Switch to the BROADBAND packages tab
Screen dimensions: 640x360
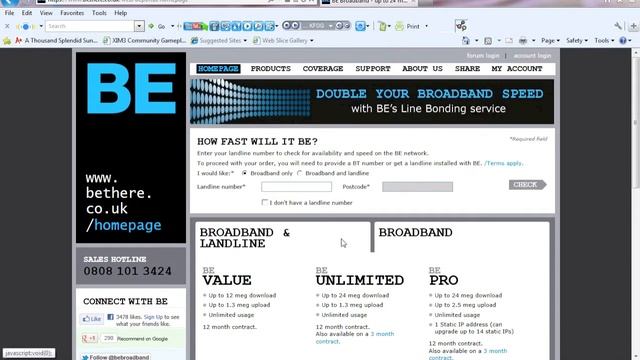[461, 237]
